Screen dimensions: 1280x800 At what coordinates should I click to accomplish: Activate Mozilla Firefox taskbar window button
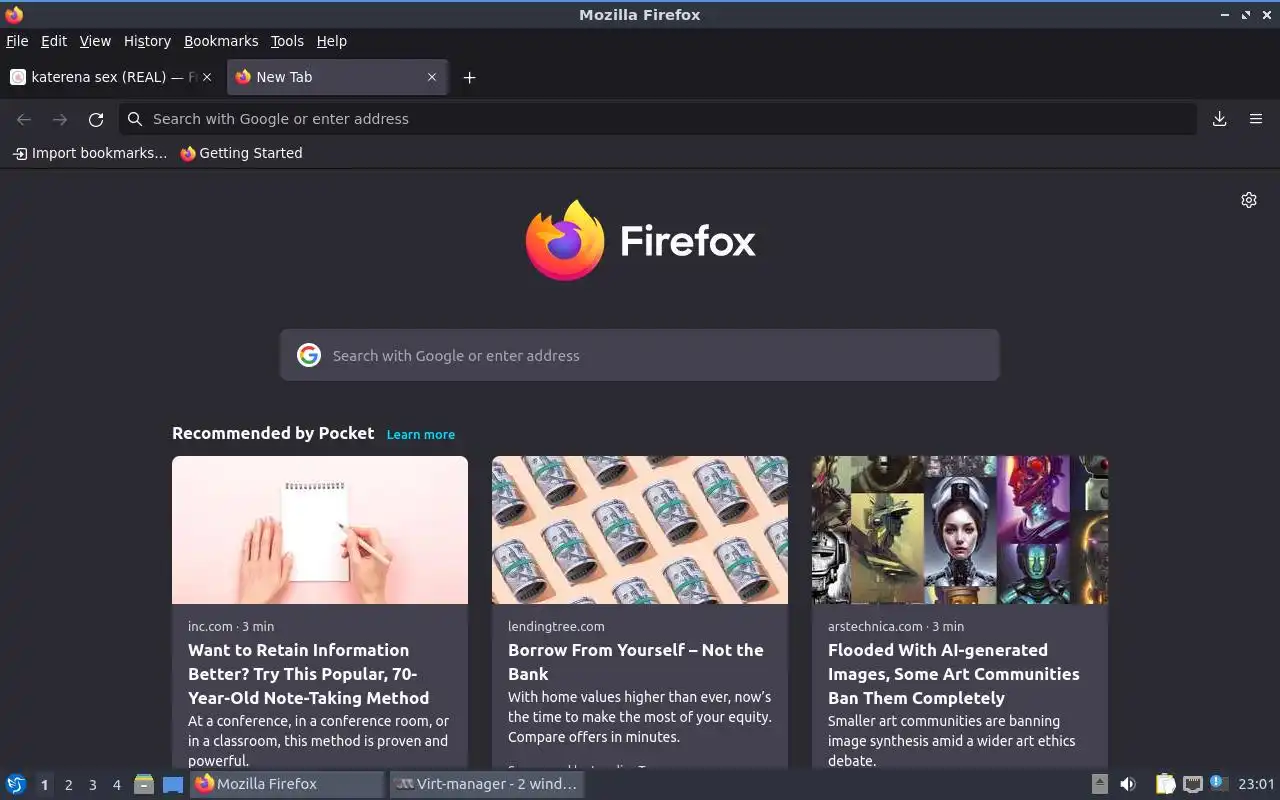point(288,784)
